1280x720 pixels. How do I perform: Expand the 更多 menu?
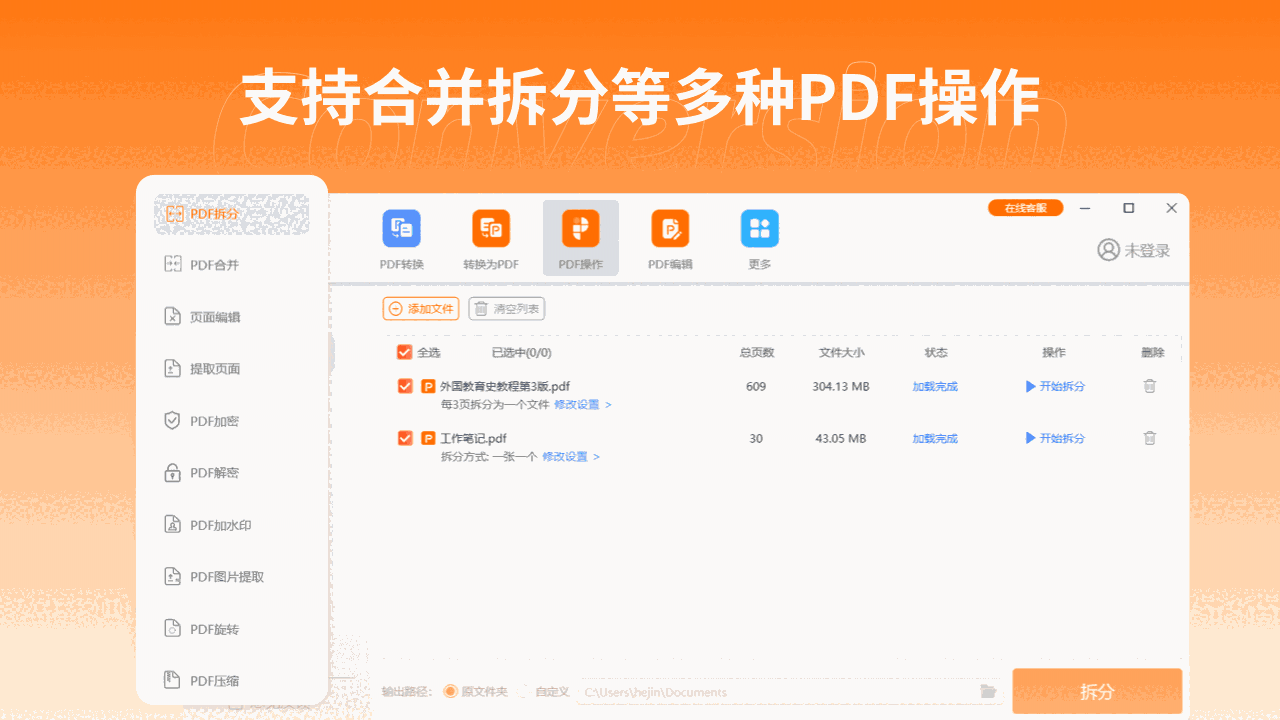click(x=759, y=237)
